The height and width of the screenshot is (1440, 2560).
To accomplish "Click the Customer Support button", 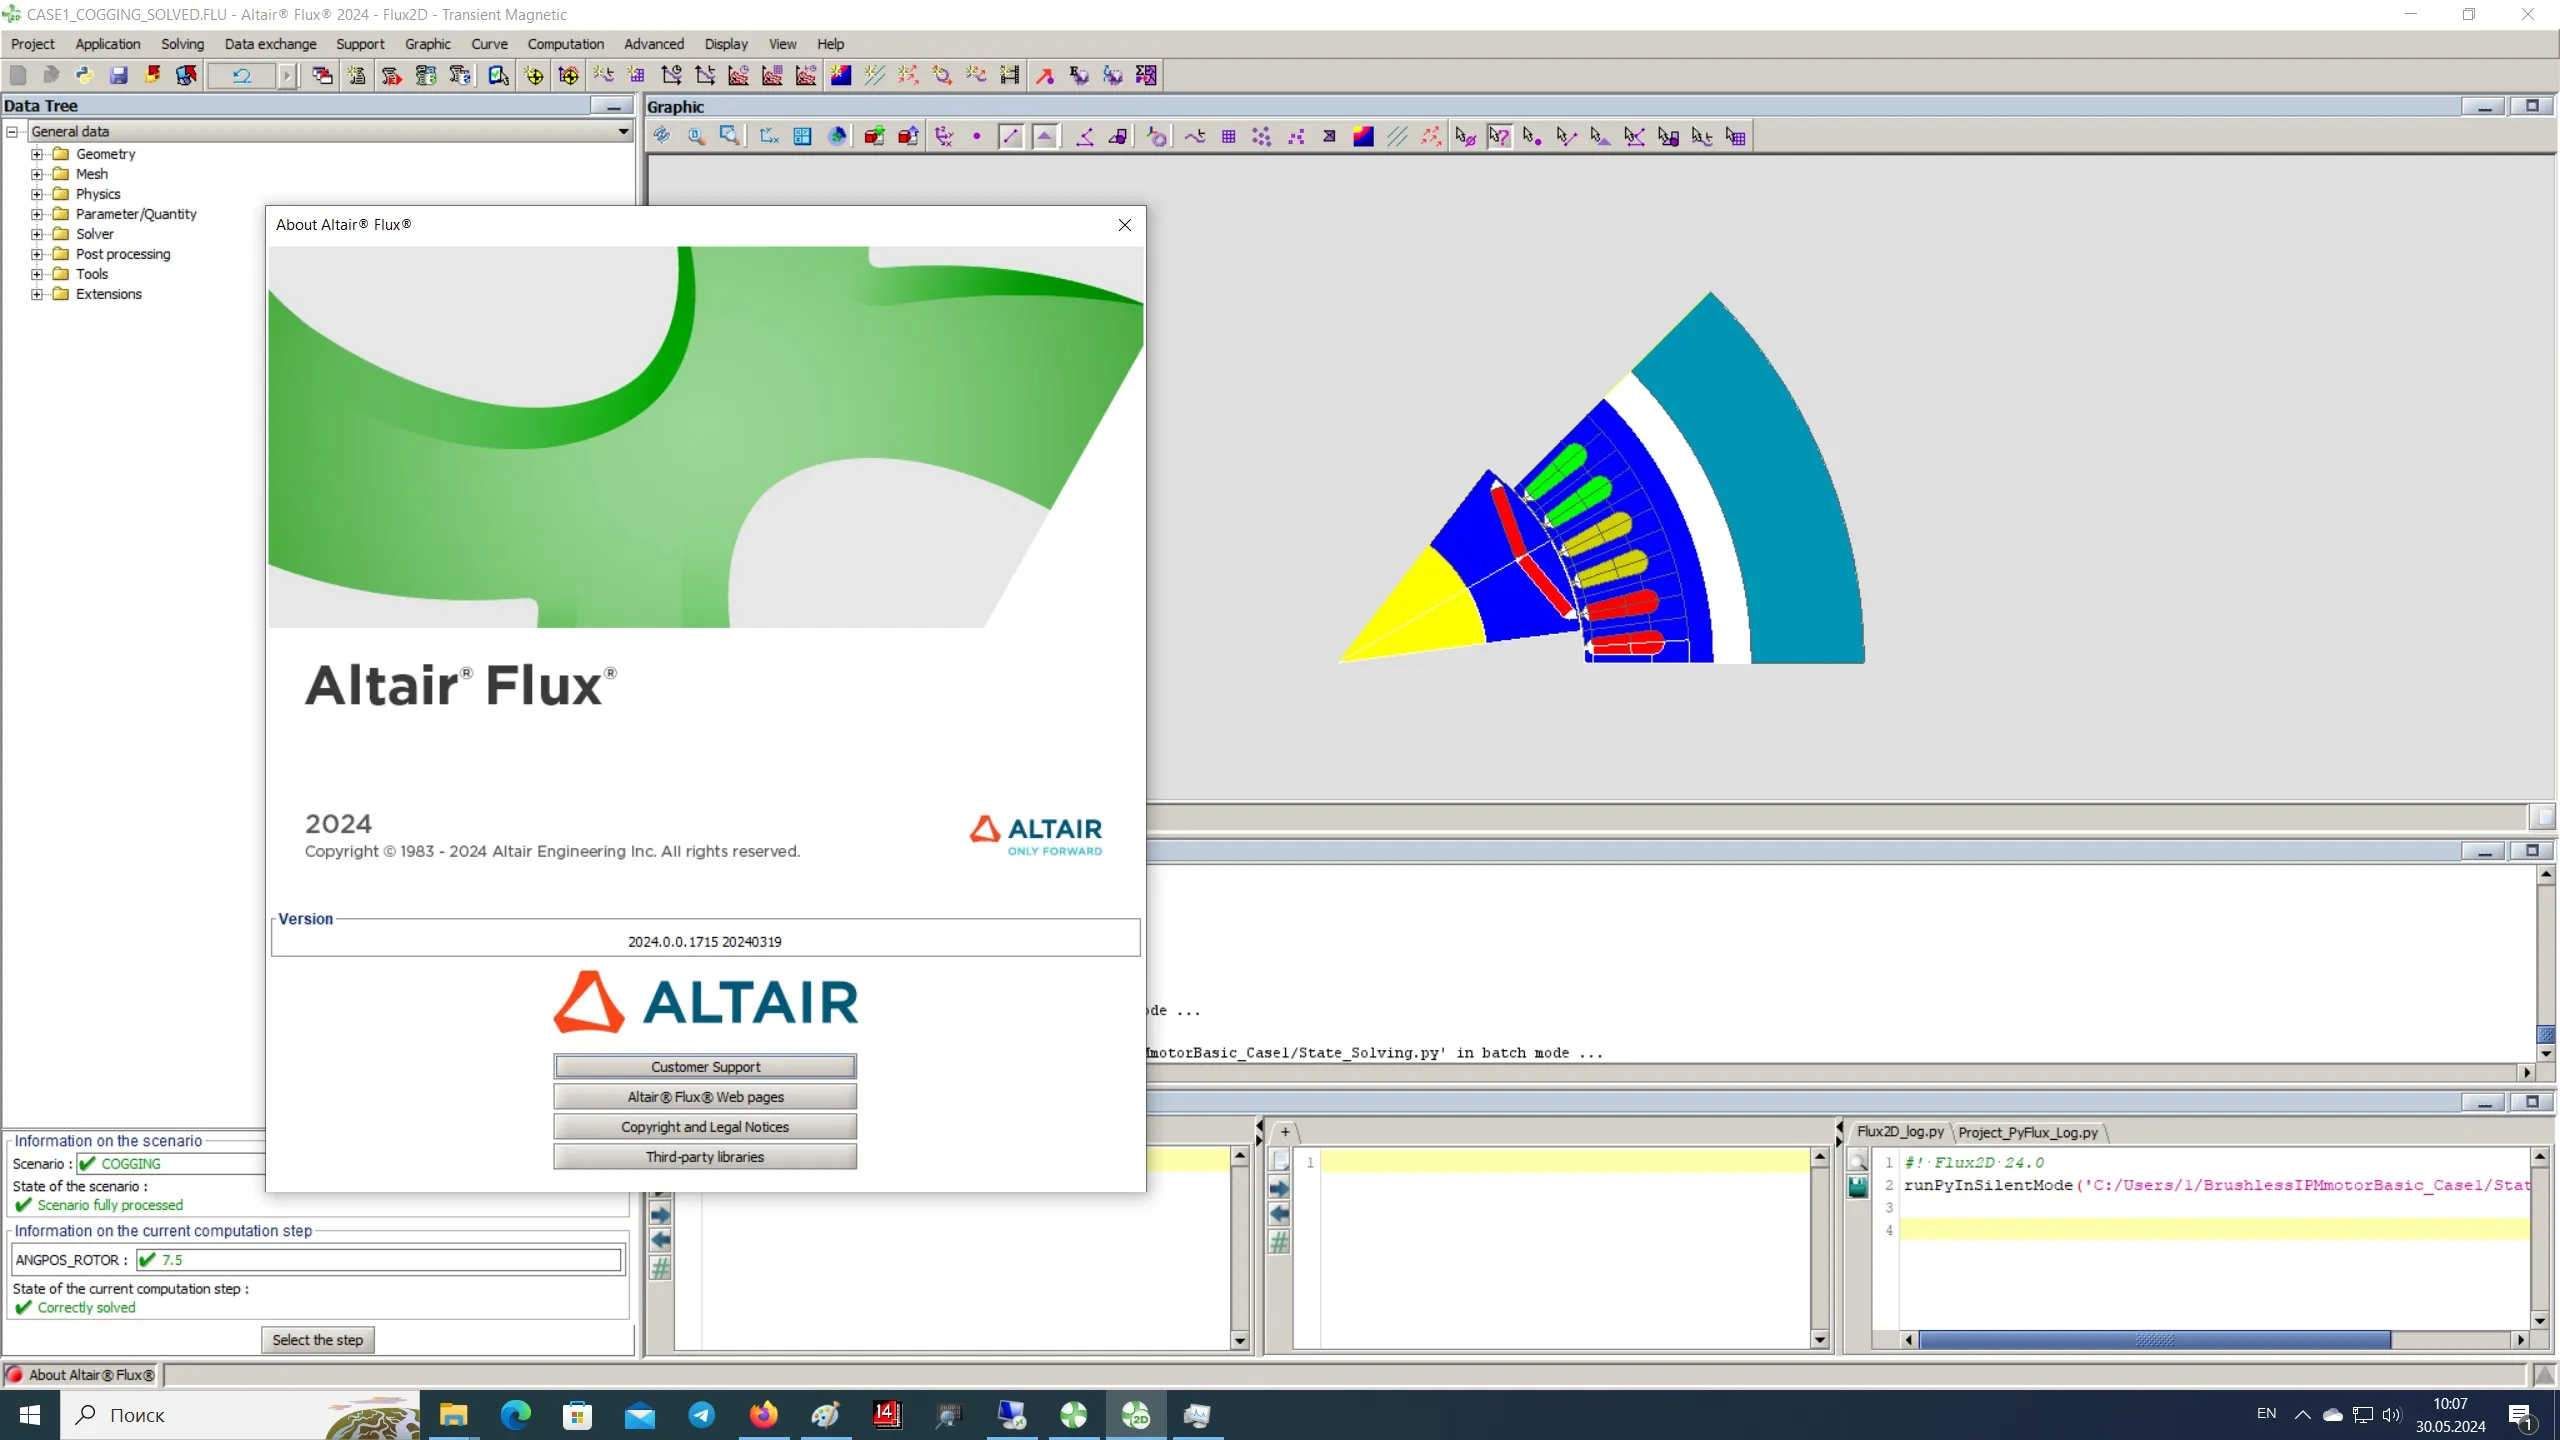I will pyautogui.click(x=705, y=1067).
